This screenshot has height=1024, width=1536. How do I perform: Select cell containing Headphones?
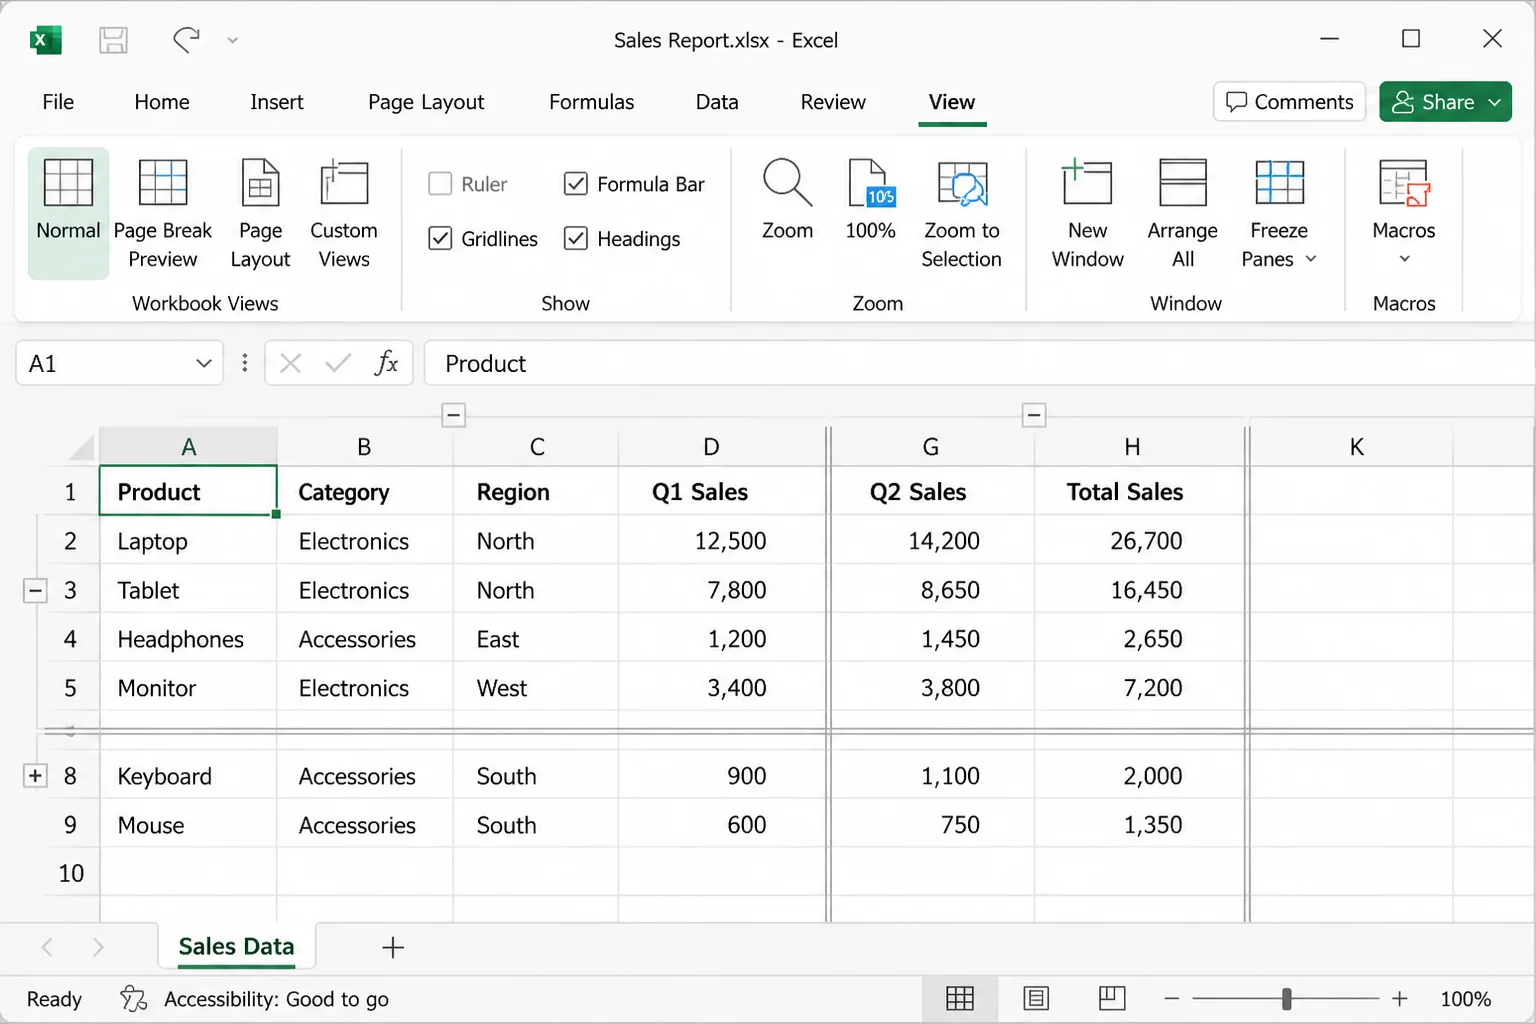188,639
